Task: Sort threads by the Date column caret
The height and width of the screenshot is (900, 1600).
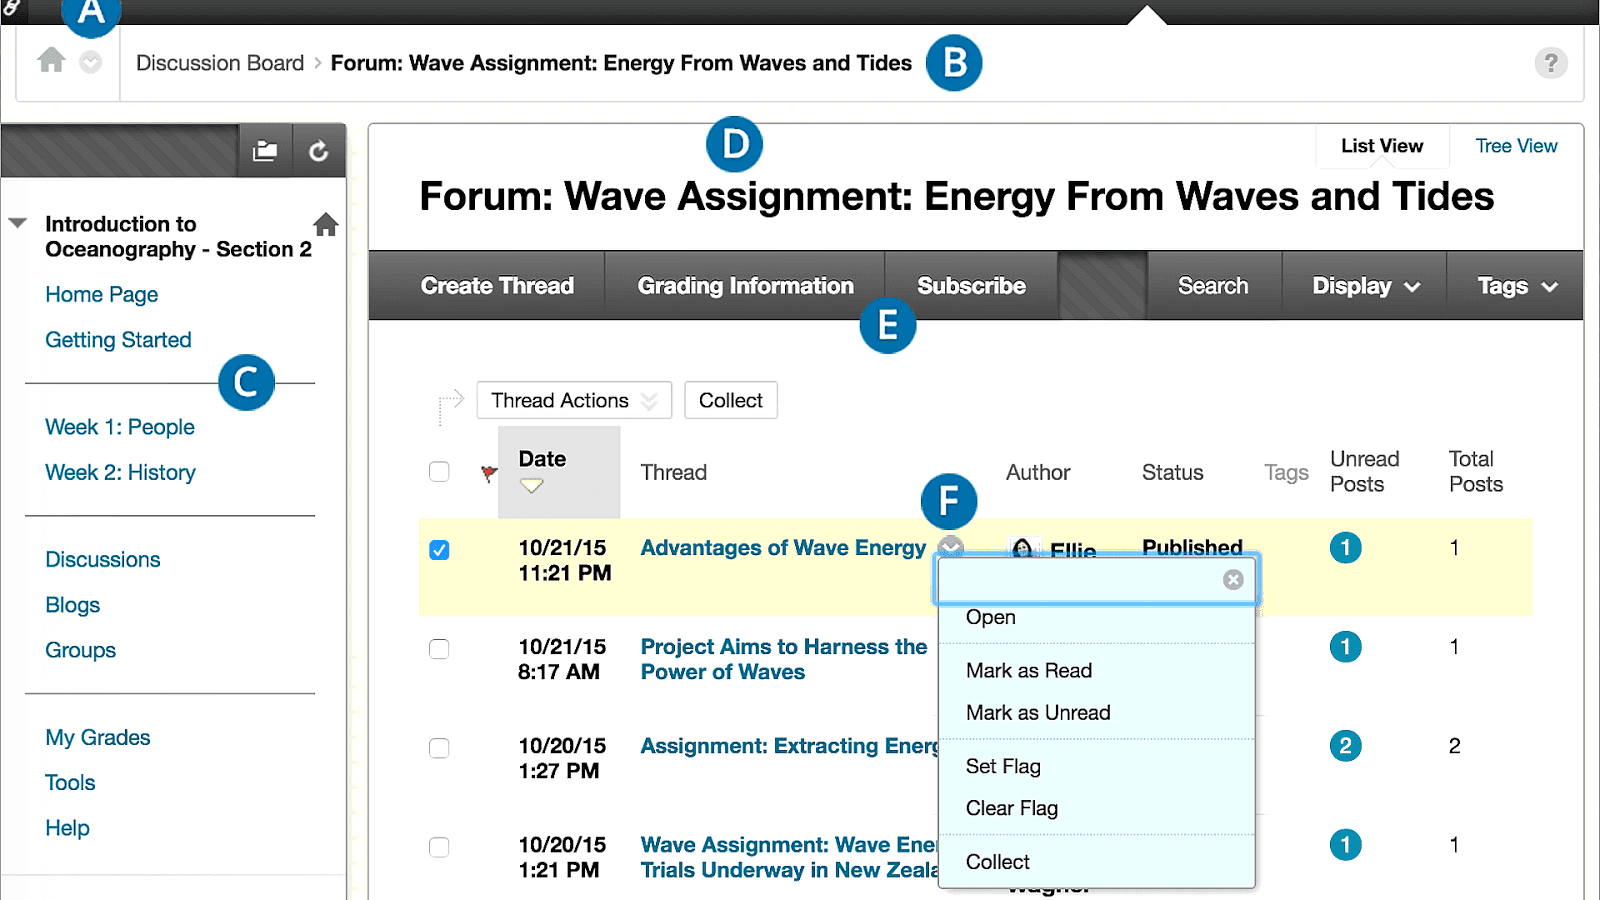Action: [531, 484]
